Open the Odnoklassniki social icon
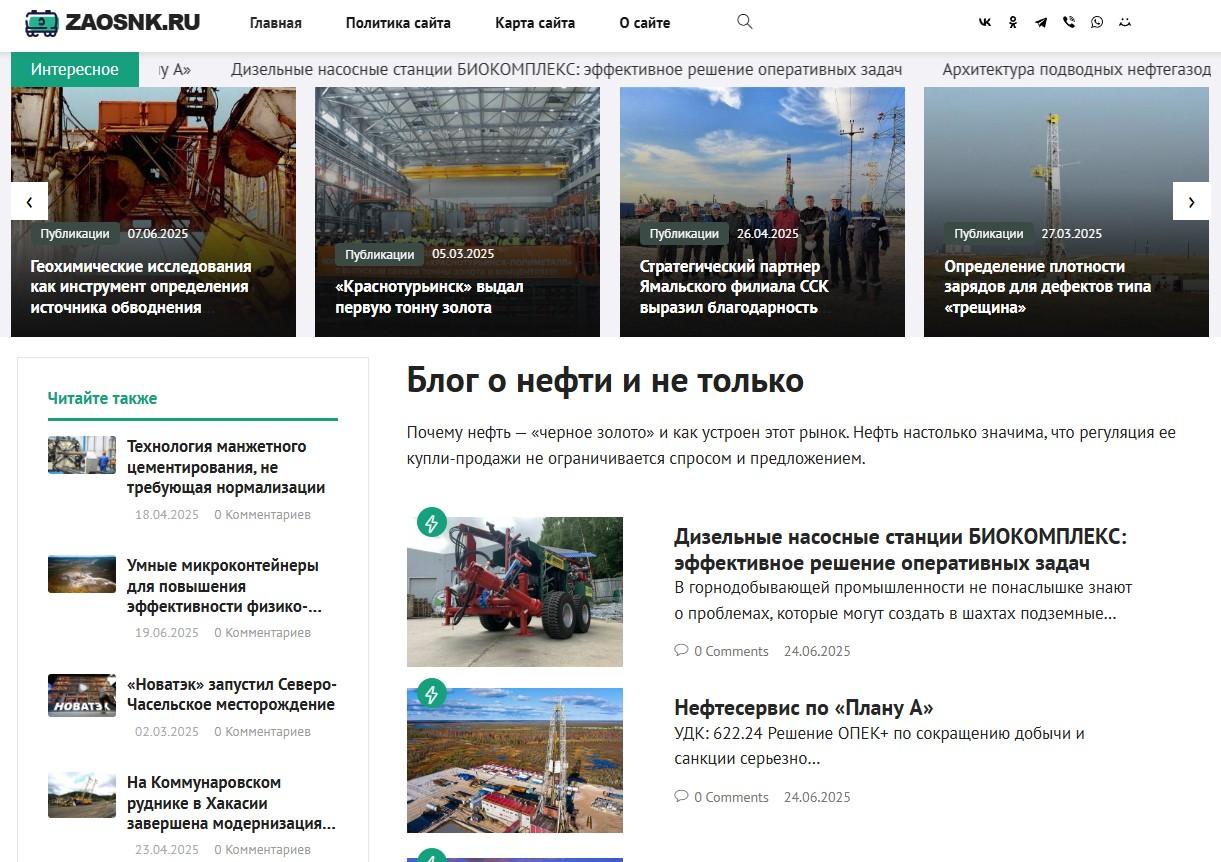Viewport: 1221px width, 862px height. coord(1013,22)
